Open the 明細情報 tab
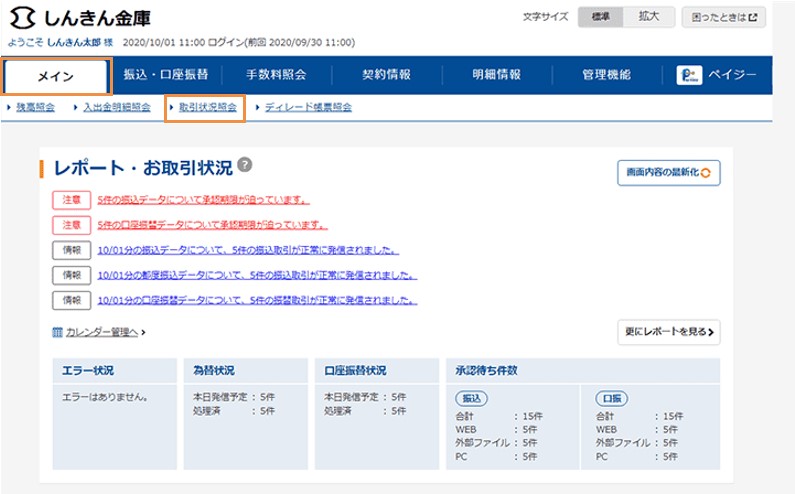 [496, 75]
